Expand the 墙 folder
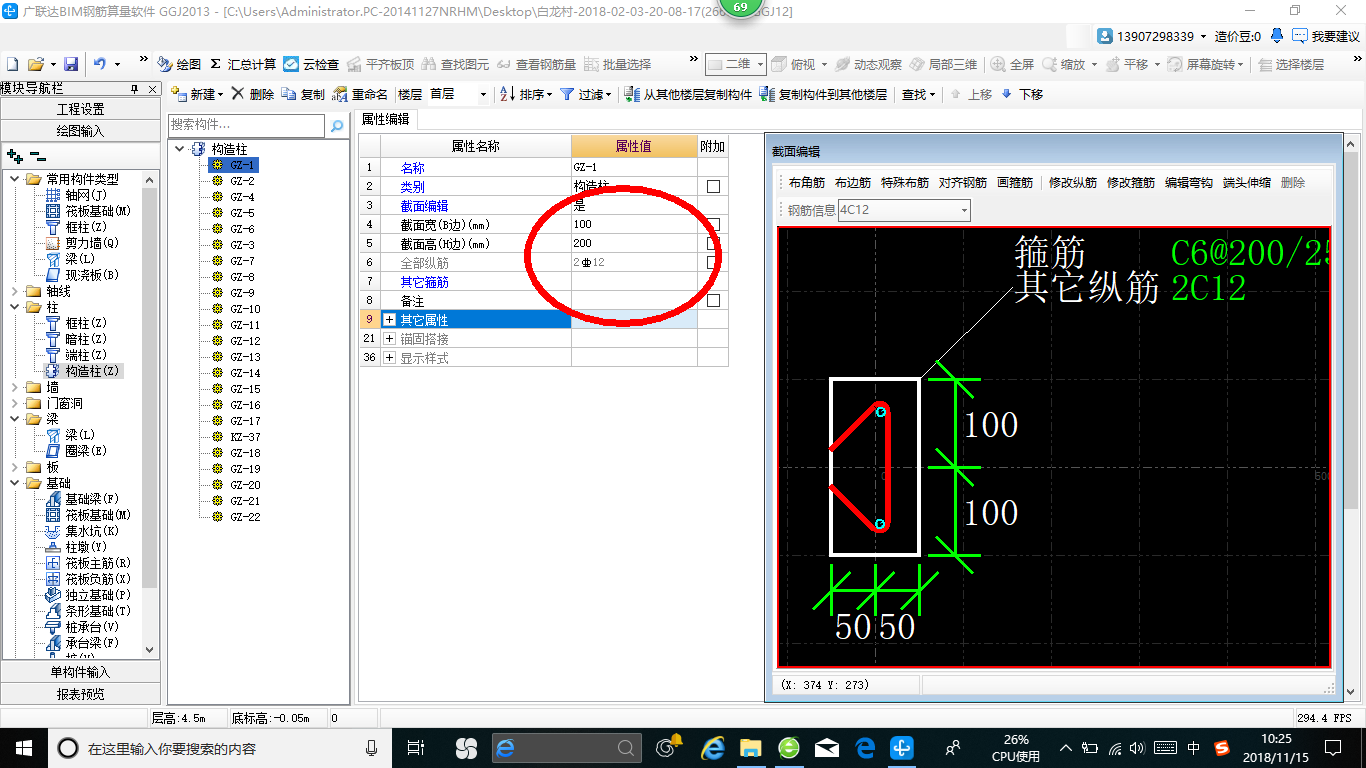The image size is (1366, 768). click(x=14, y=387)
